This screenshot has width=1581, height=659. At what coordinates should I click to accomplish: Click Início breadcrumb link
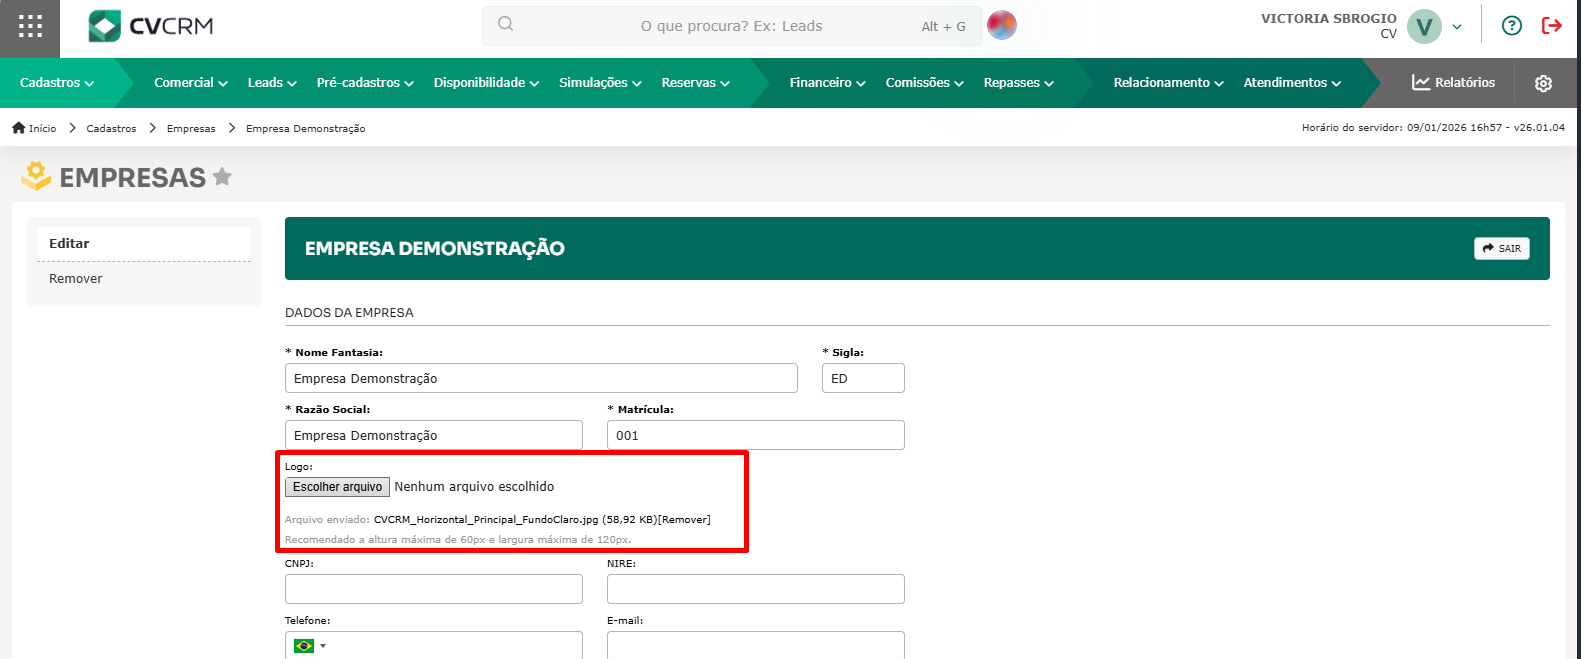click(42, 128)
